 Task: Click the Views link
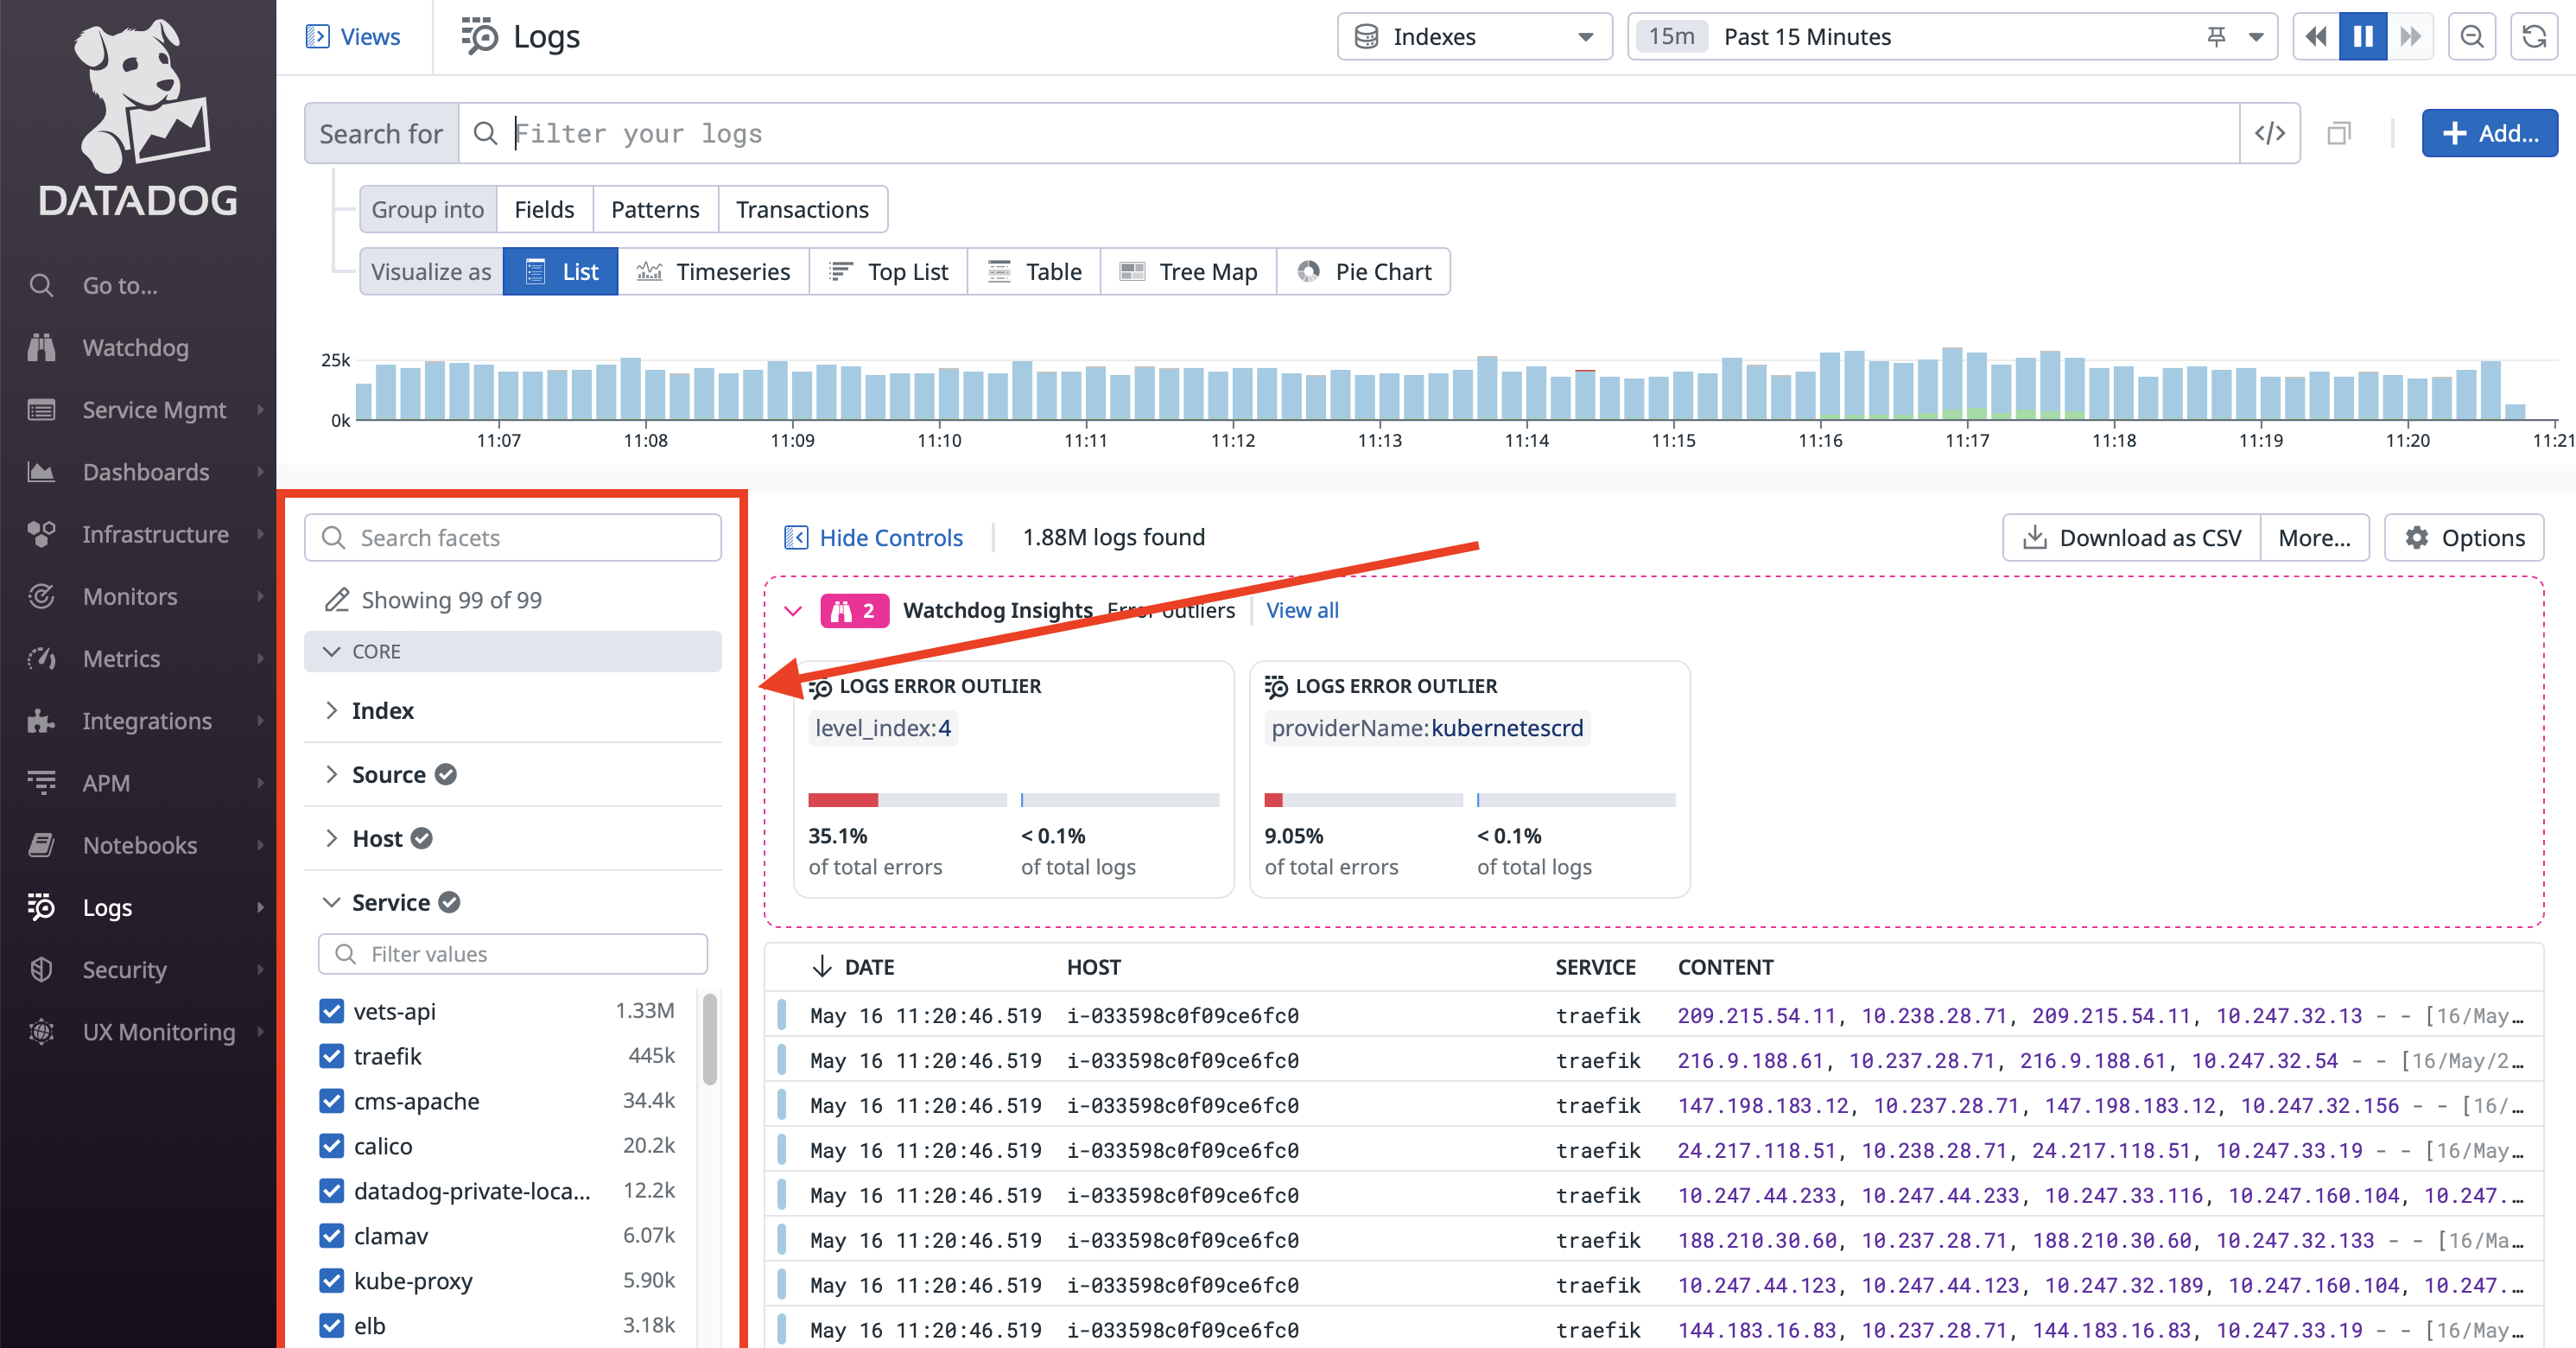tap(353, 37)
